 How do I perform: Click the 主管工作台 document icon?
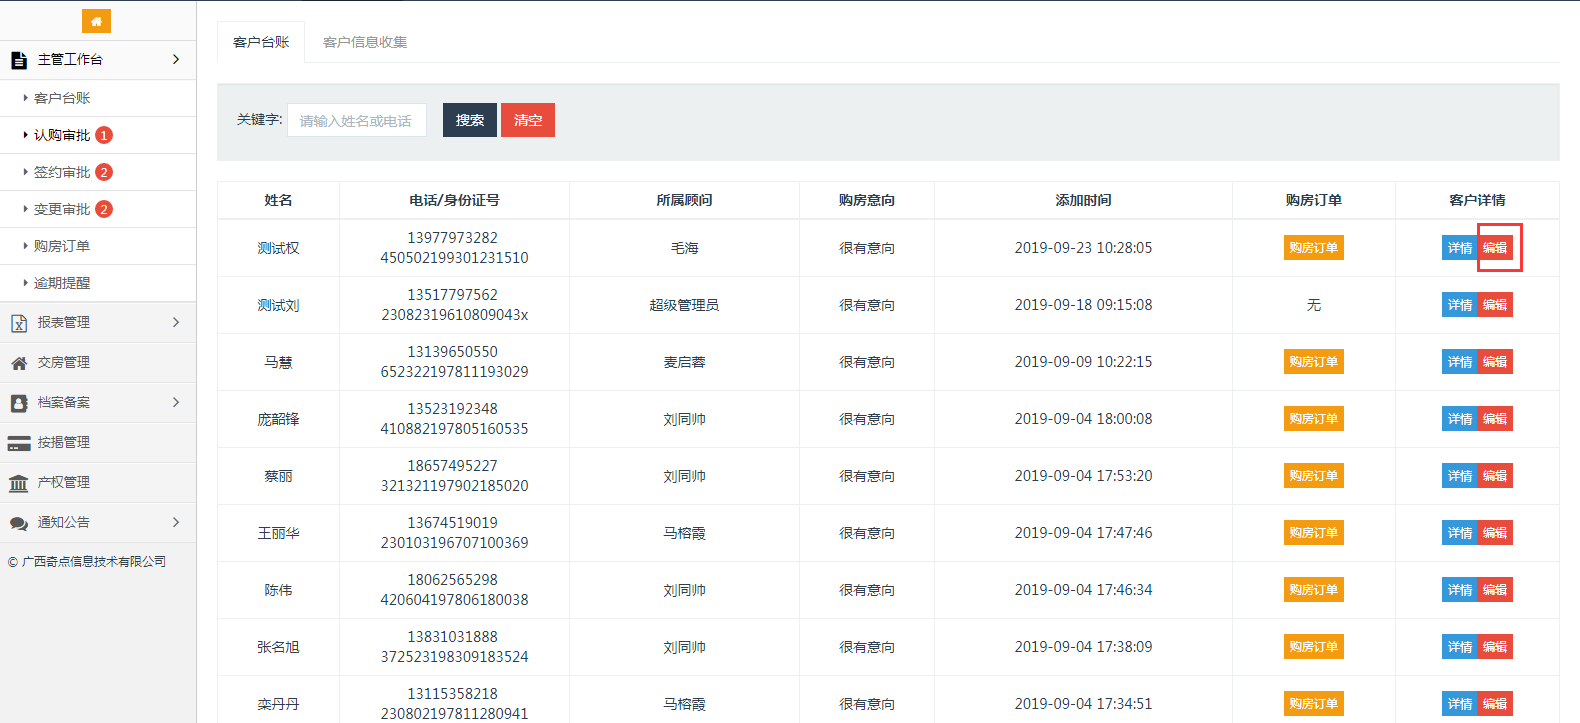pyautogui.click(x=19, y=60)
